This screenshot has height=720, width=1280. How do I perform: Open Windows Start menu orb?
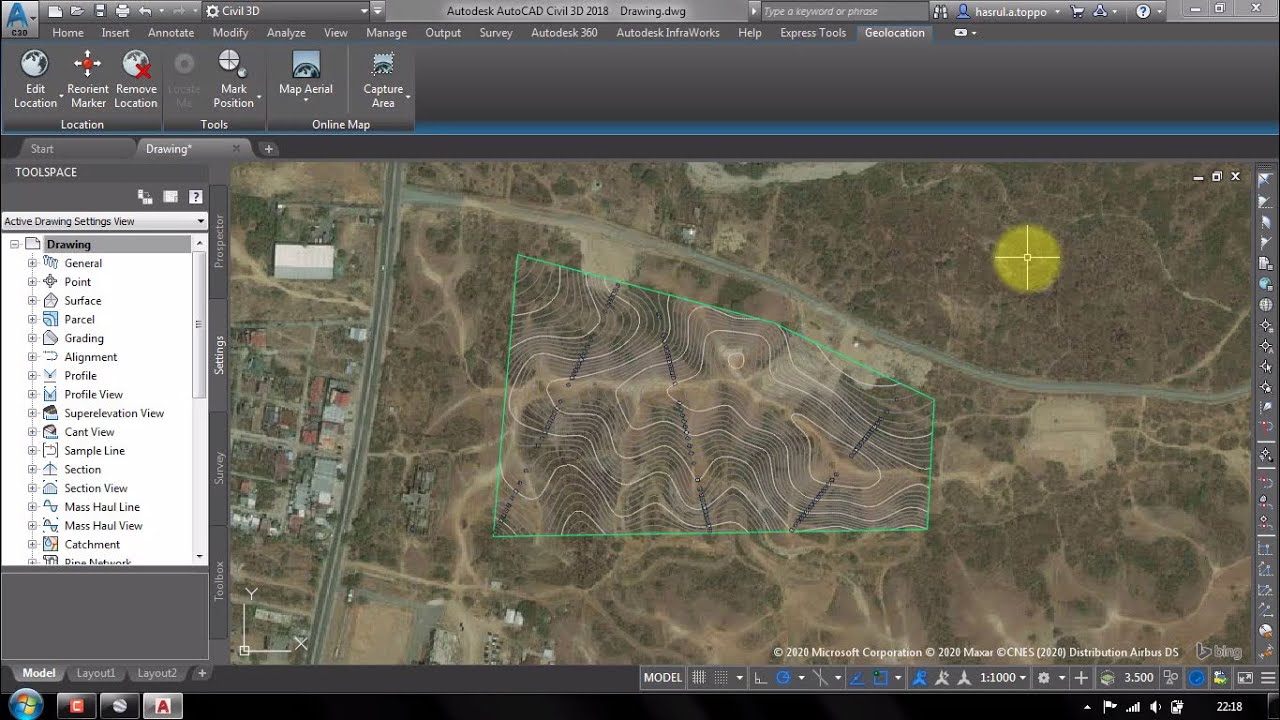25,703
